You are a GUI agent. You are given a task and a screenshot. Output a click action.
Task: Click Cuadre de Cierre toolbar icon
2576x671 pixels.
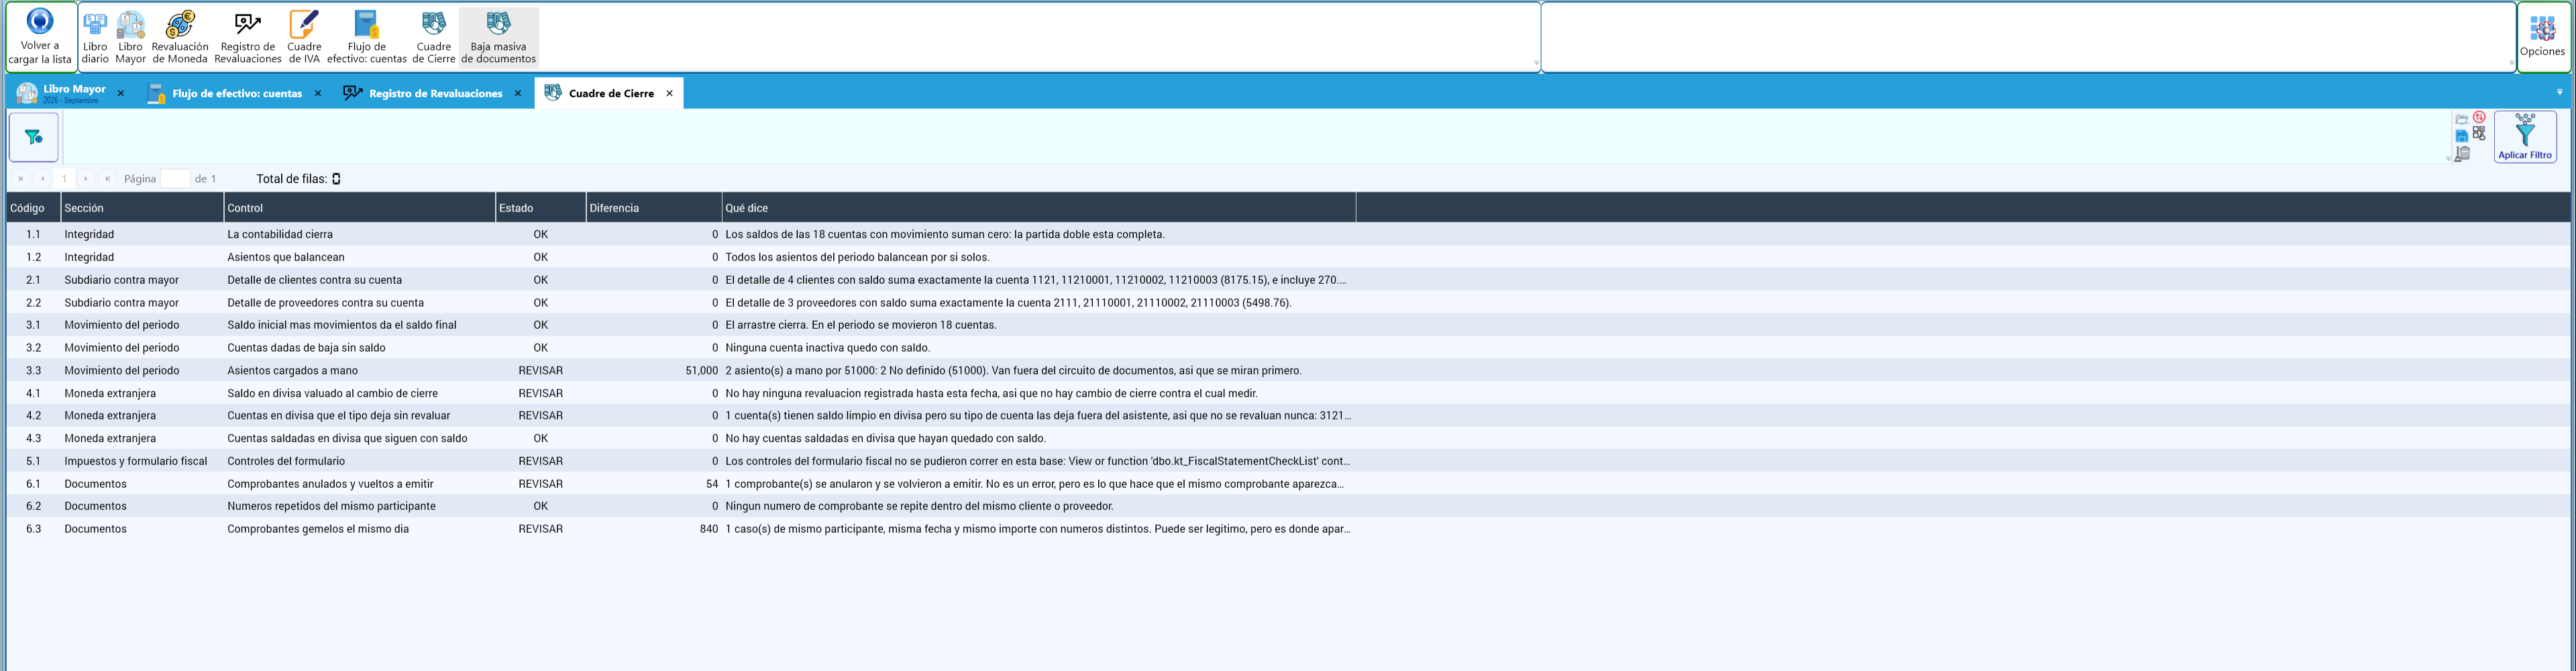click(434, 38)
